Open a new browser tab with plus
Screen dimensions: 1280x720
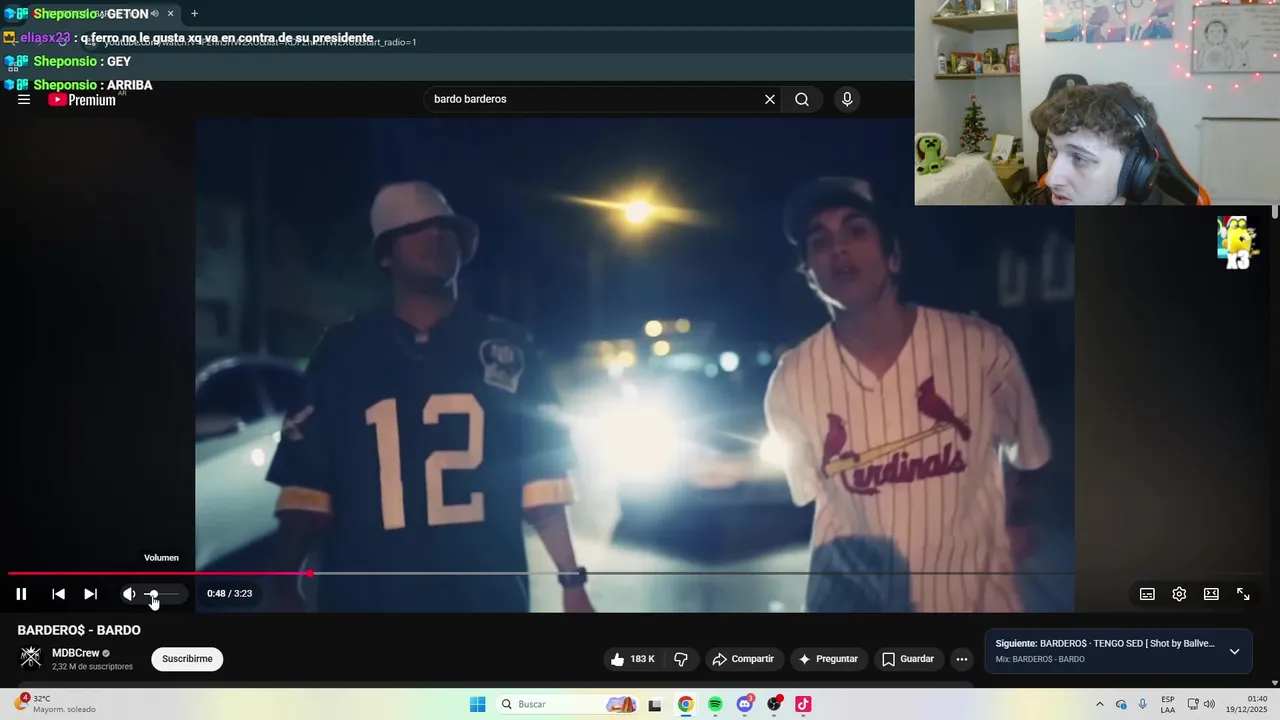194,14
